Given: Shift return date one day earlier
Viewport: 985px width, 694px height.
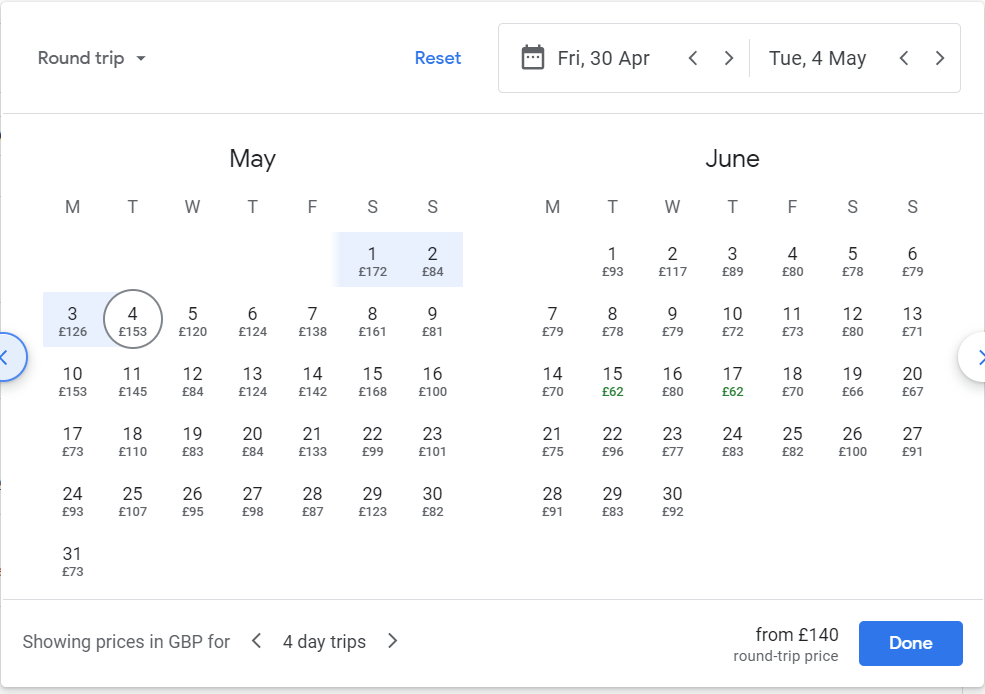Looking at the screenshot, I should tap(904, 58).
